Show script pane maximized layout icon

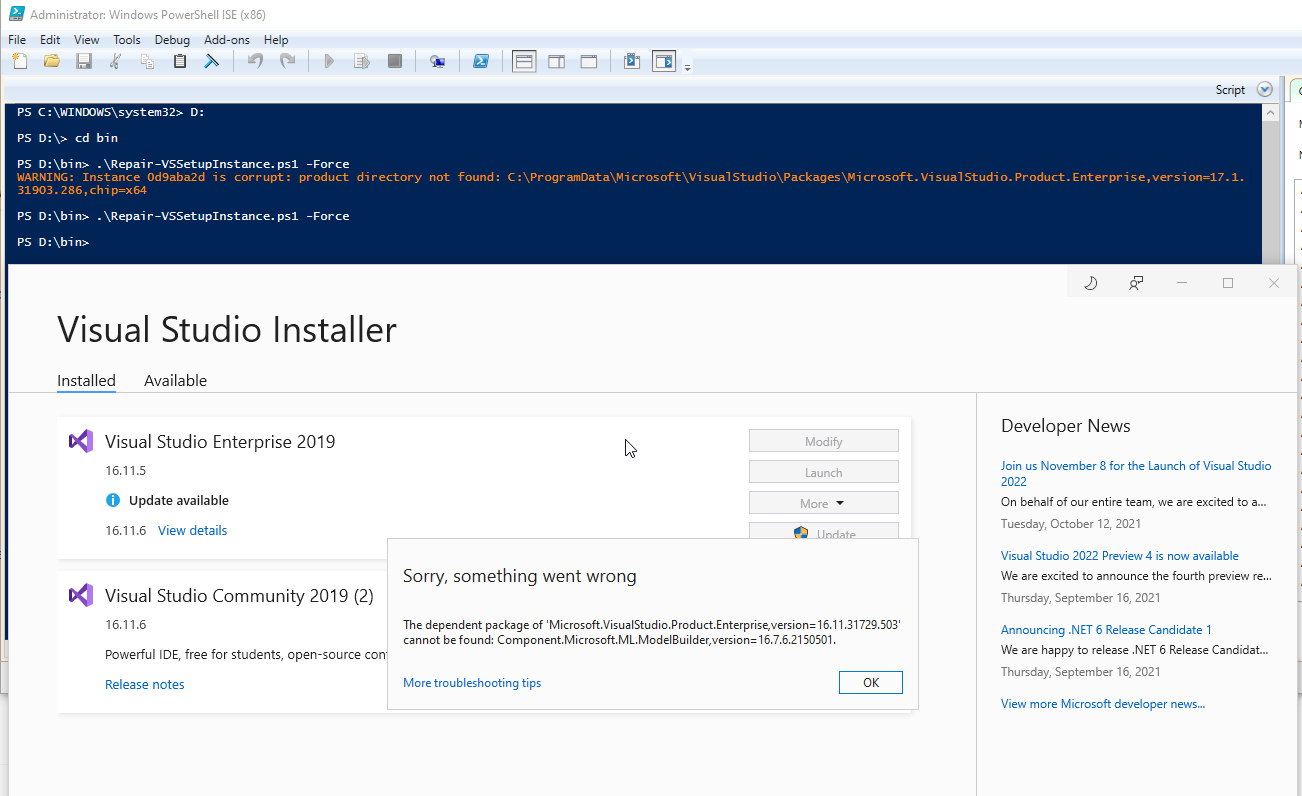(x=589, y=61)
